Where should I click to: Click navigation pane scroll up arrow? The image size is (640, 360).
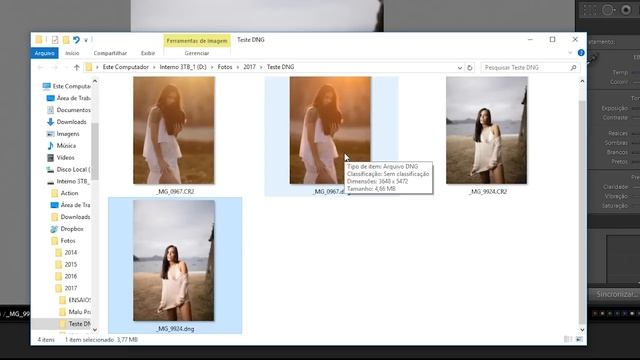[95, 81]
